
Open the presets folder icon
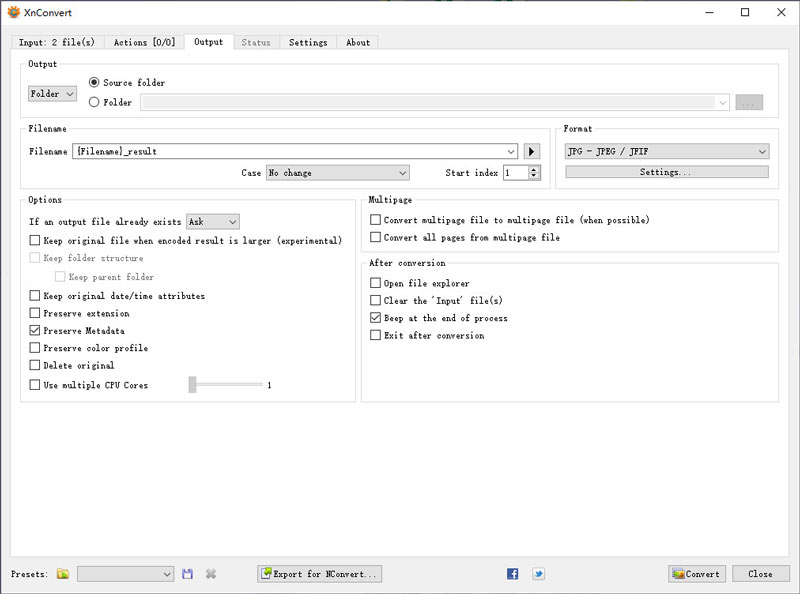tap(63, 574)
